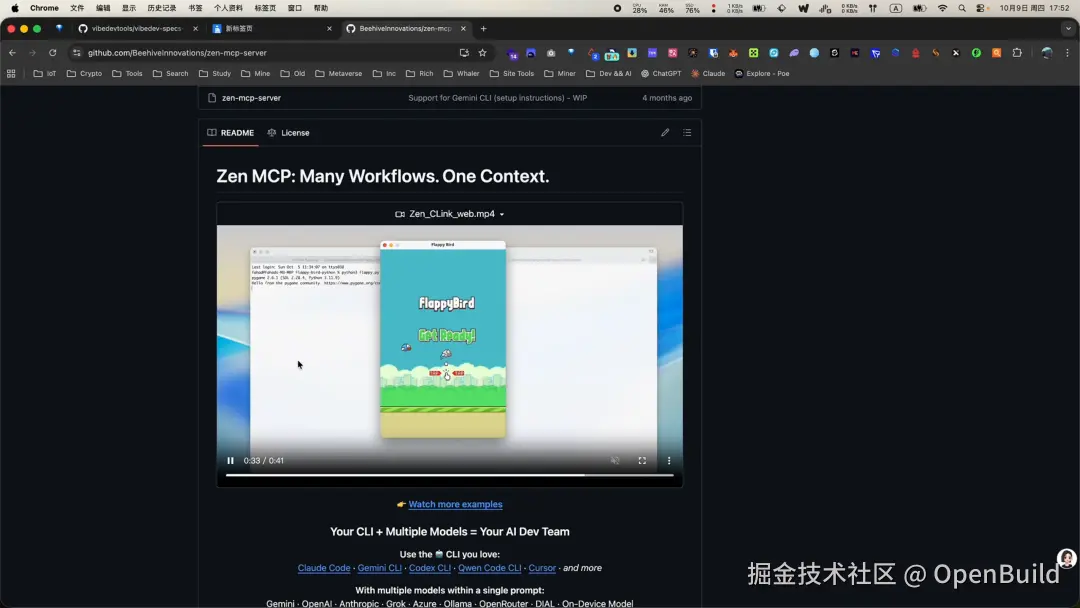Go back in browser history

pos(12,52)
